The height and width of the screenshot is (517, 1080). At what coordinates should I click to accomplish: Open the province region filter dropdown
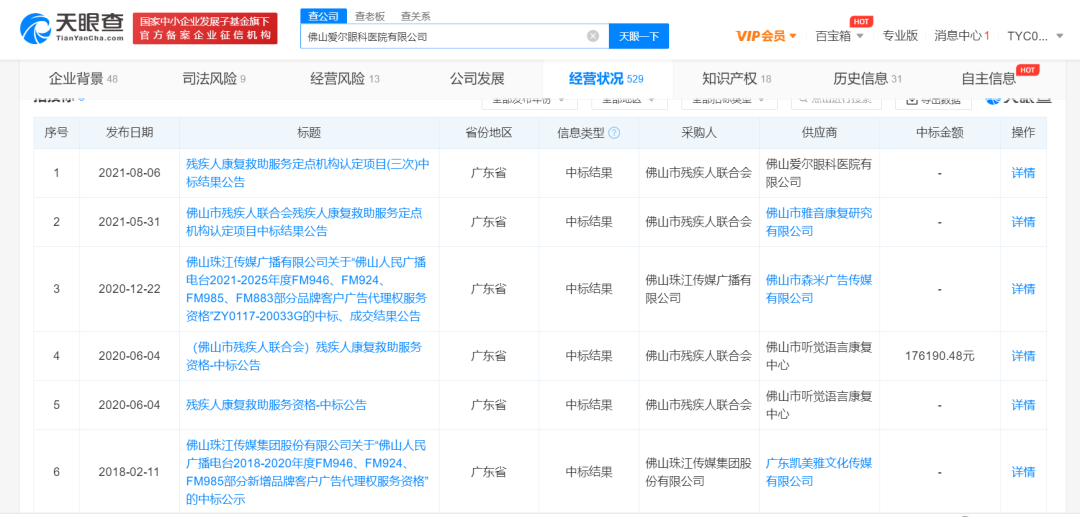point(629,99)
